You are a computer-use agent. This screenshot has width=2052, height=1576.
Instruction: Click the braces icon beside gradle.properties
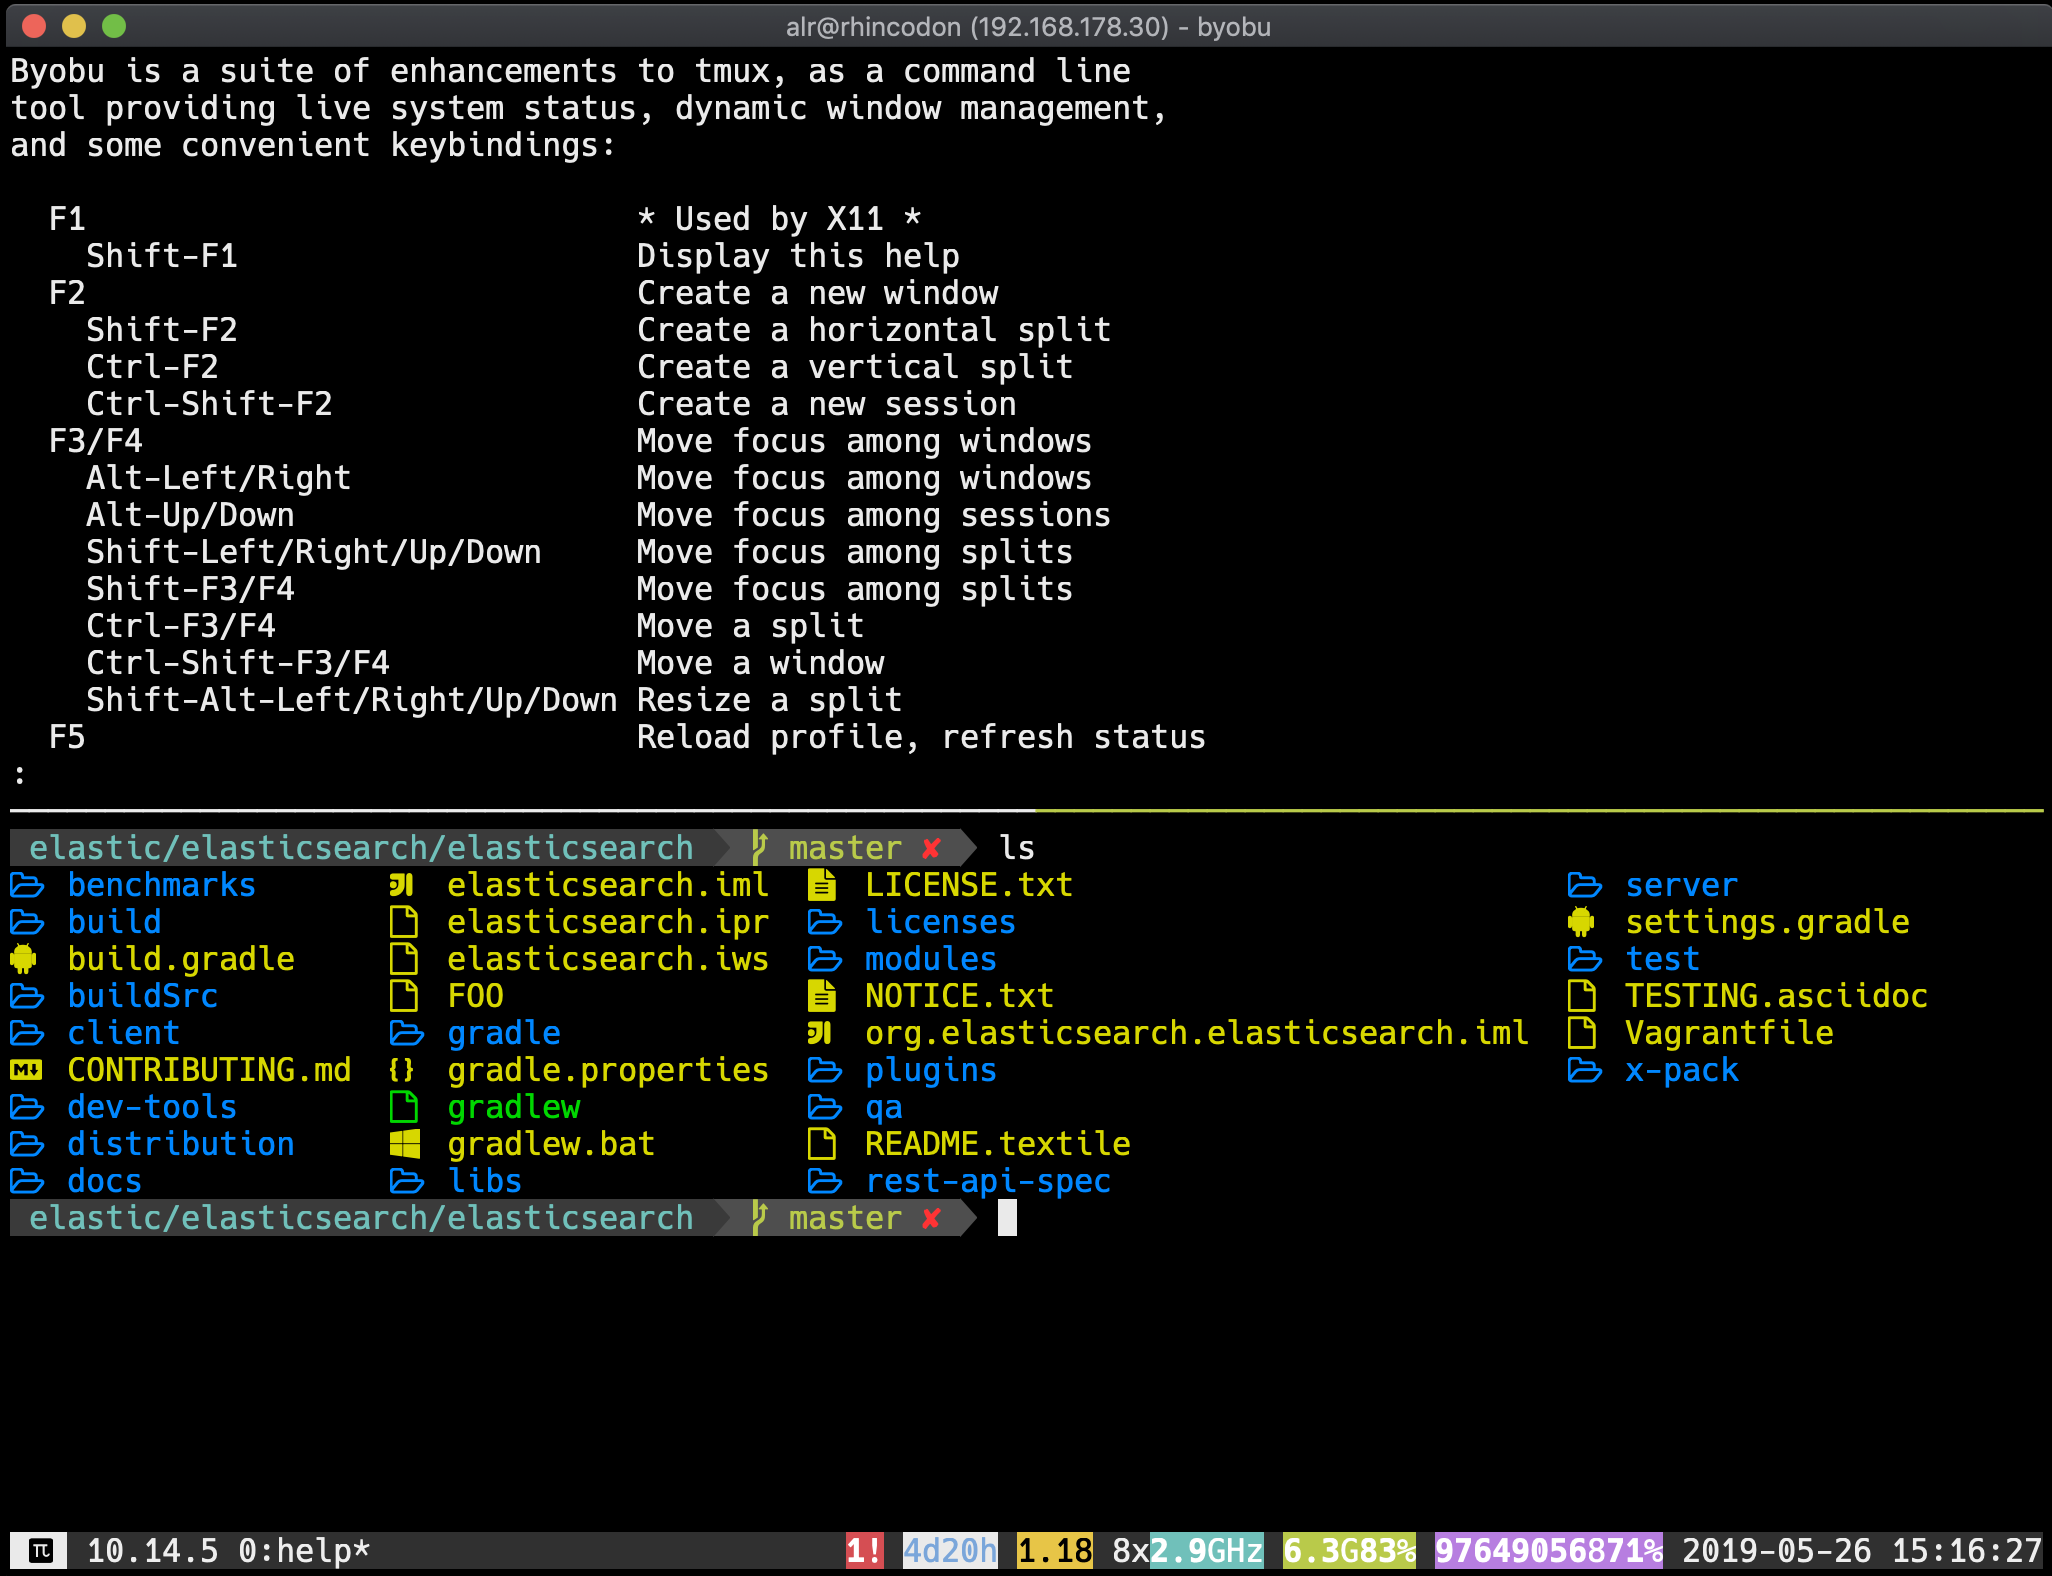(402, 1071)
